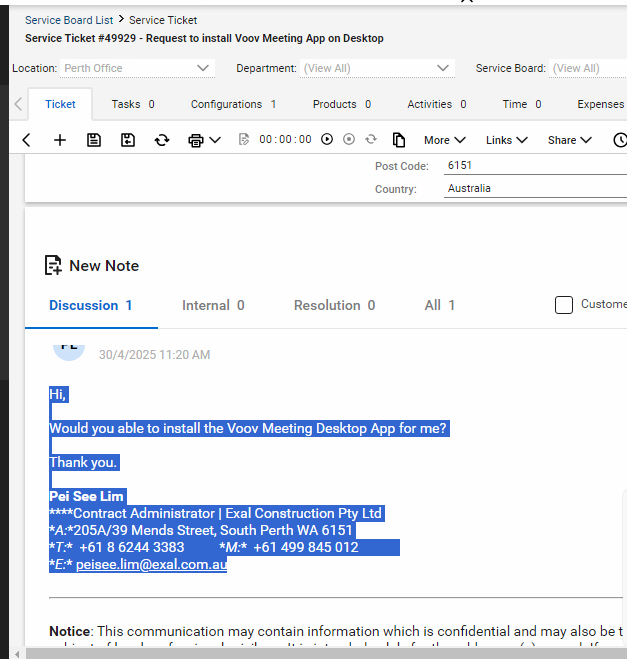Click the Mends Street address line

click(x=200, y=530)
